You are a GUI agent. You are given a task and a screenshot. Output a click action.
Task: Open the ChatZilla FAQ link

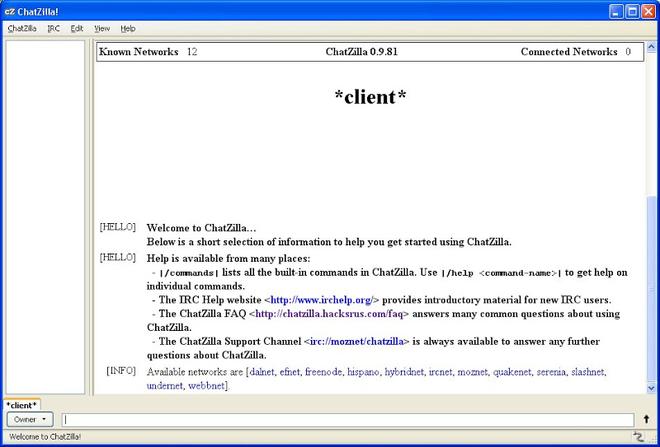[x=330, y=314]
